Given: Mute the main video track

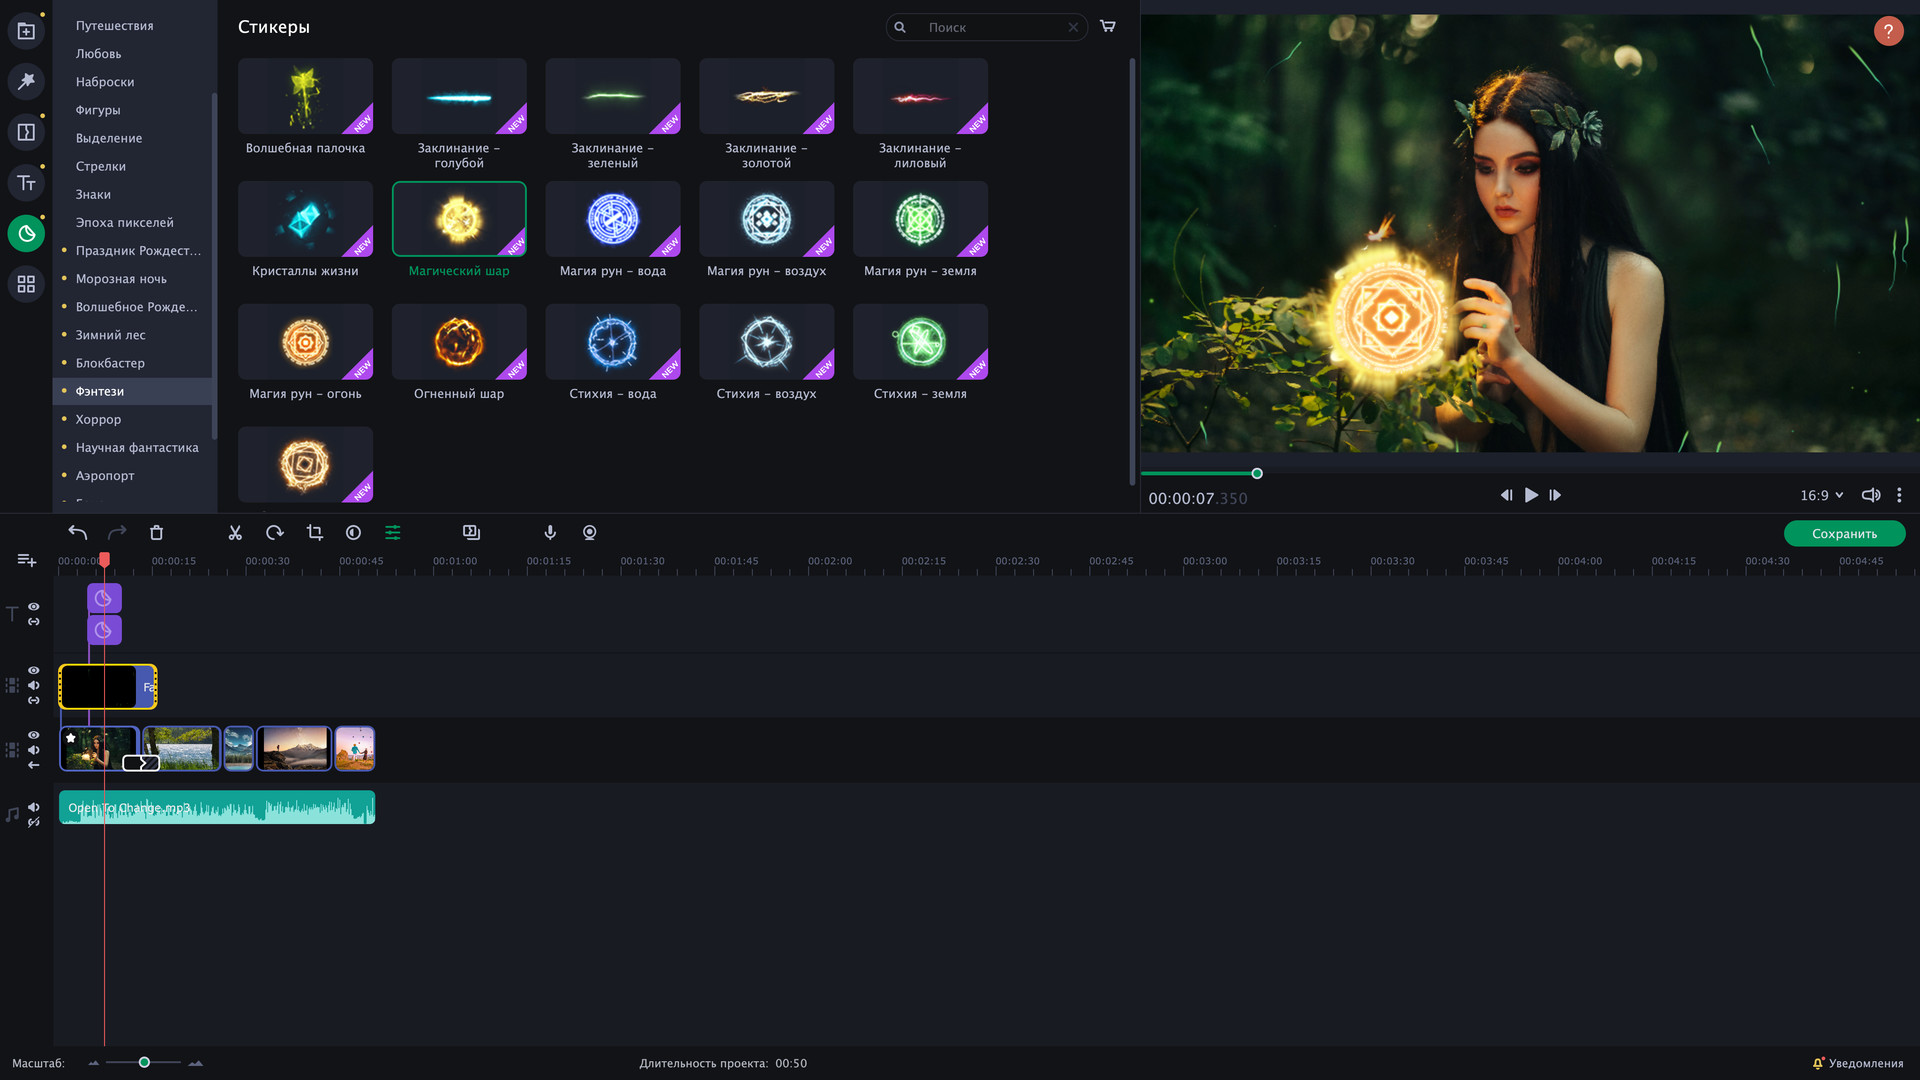Looking at the screenshot, I should (x=34, y=750).
